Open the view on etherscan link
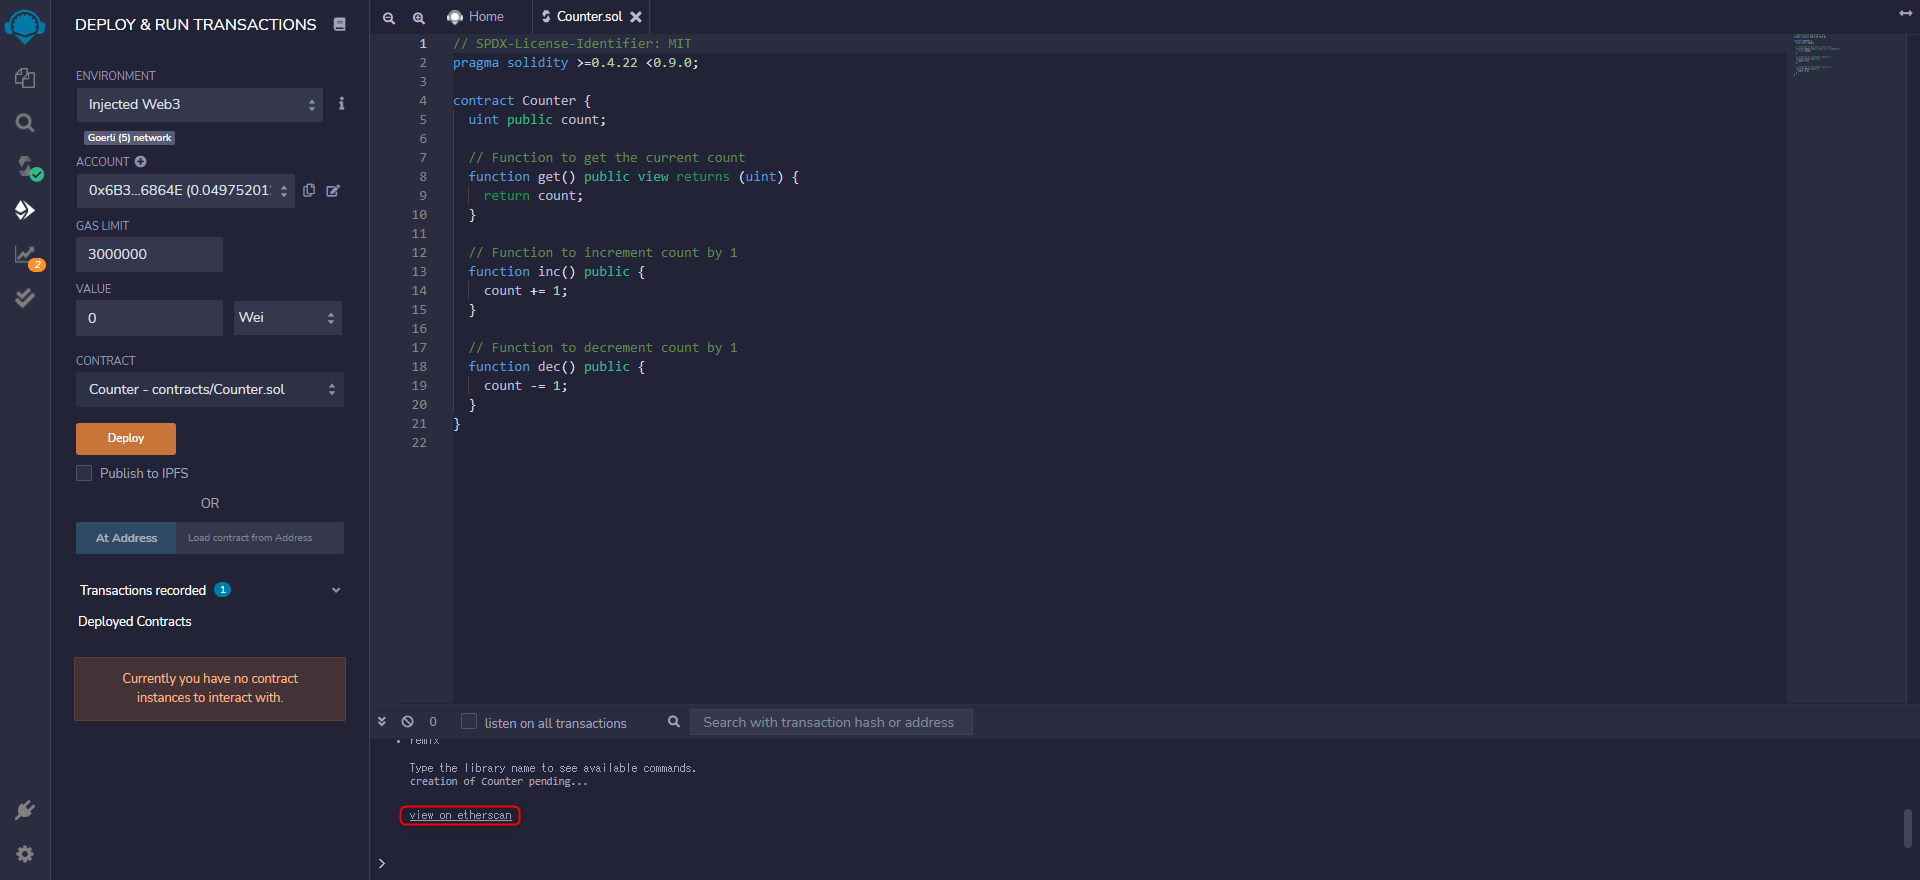The width and height of the screenshot is (1920, 880). [x=460, y=815]
